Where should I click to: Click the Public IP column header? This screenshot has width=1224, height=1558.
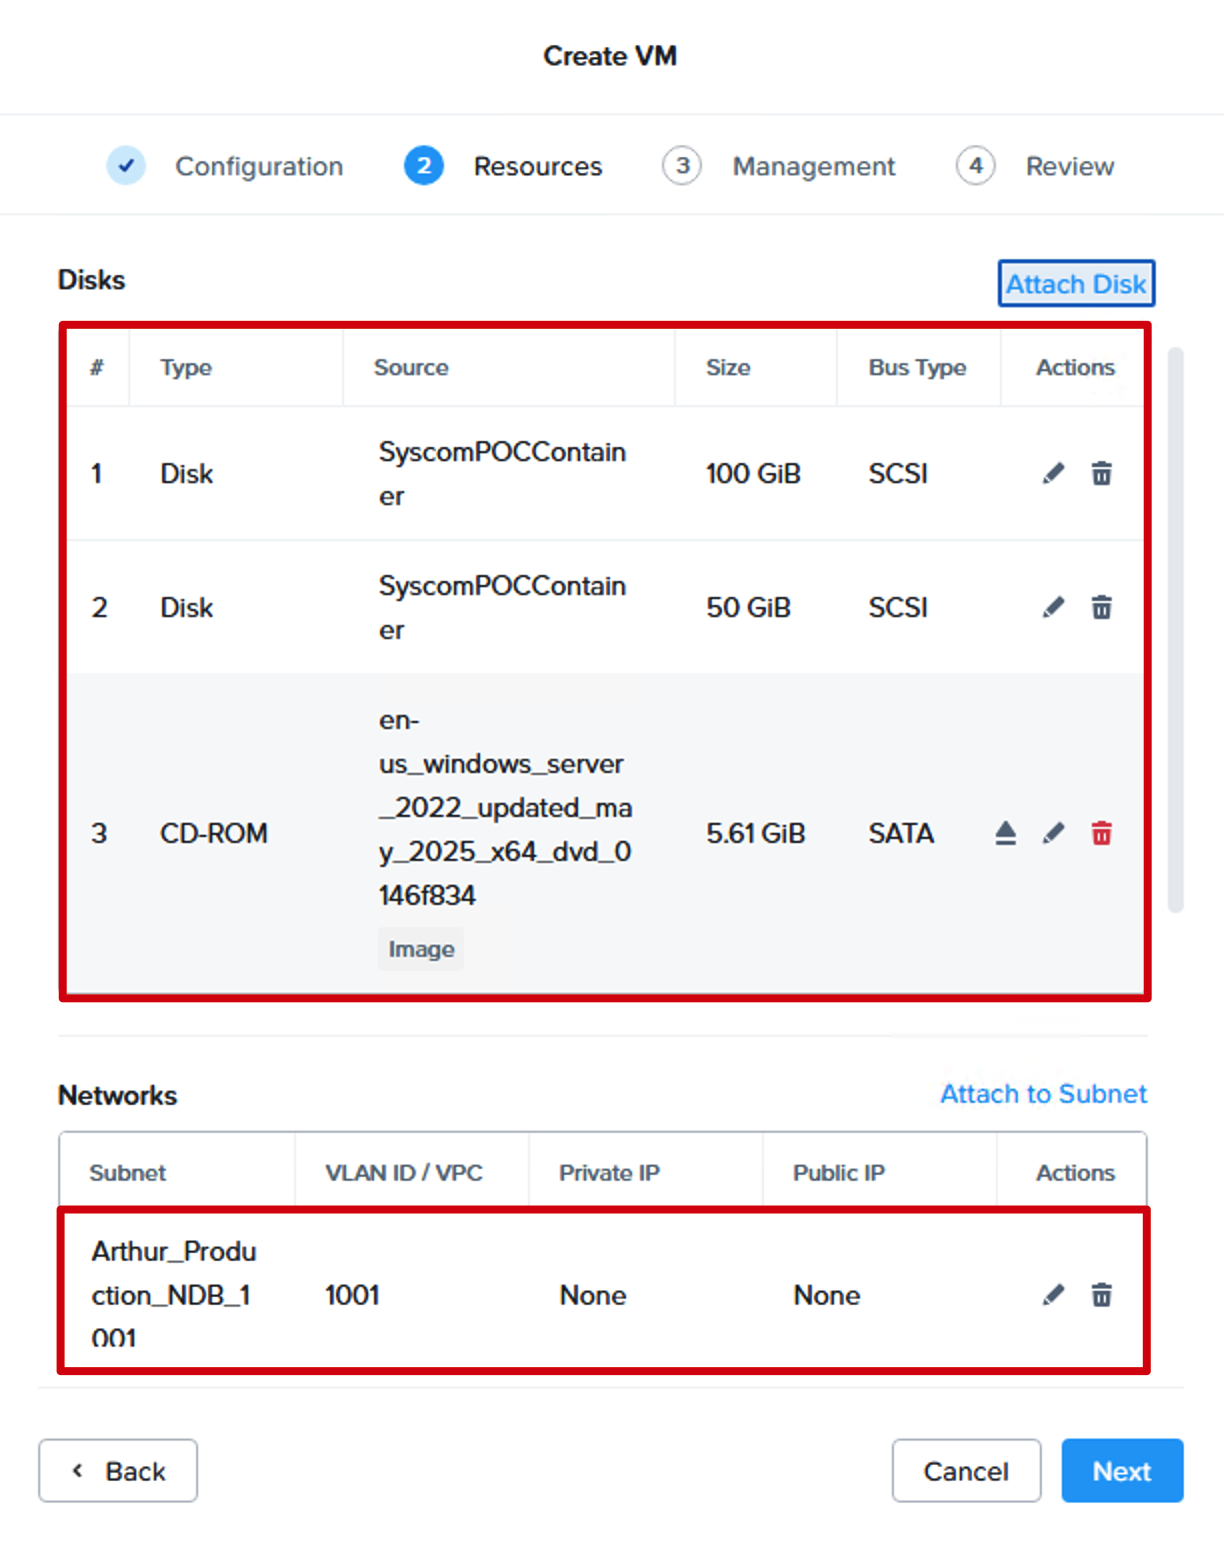(839, 1172)
